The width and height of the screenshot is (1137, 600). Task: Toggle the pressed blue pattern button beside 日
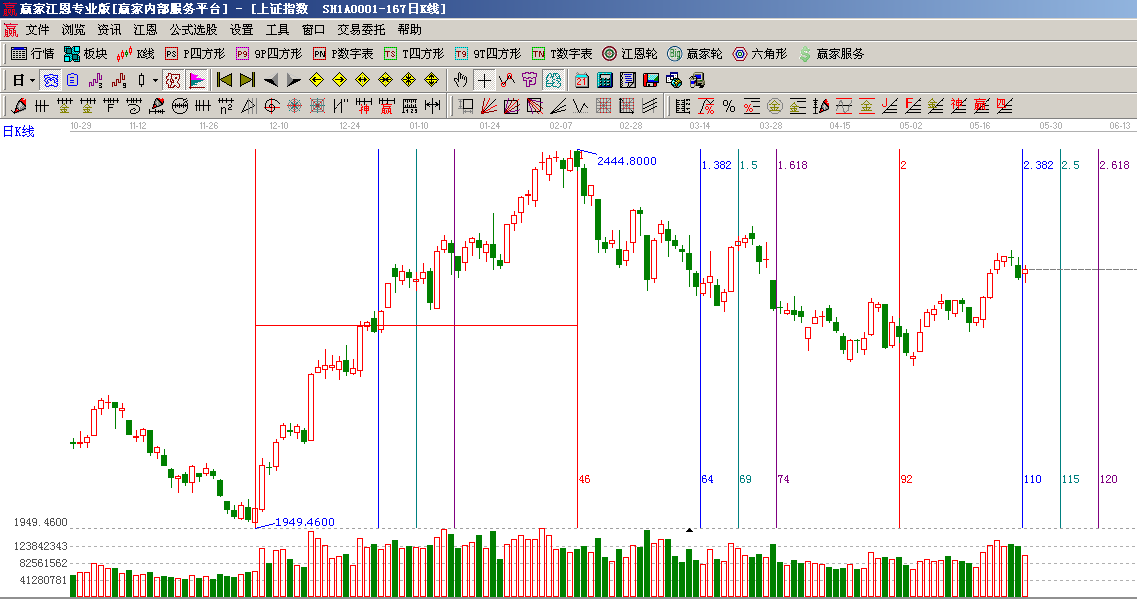coord(50,80)
